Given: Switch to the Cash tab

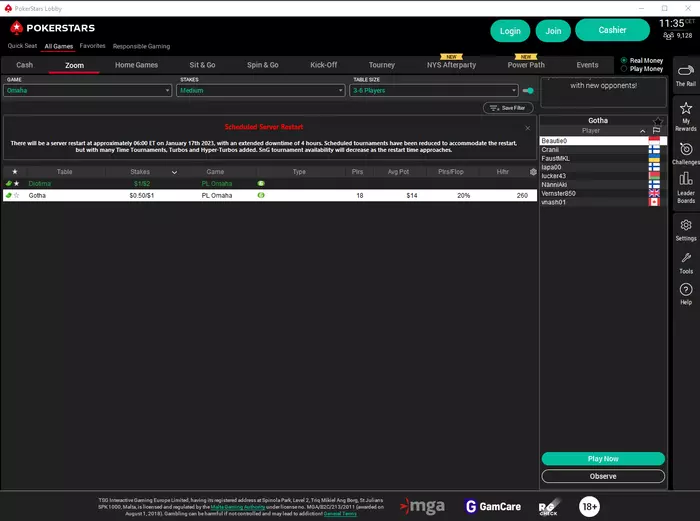Looking at the screenshot, I should point(25,65).
